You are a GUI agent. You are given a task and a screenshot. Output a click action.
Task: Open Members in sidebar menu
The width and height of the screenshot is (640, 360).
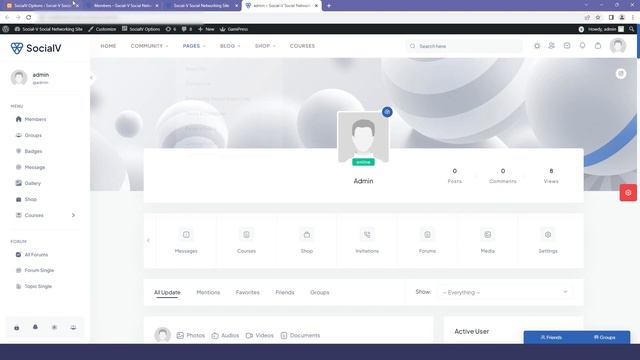click(x=31, y=119)
